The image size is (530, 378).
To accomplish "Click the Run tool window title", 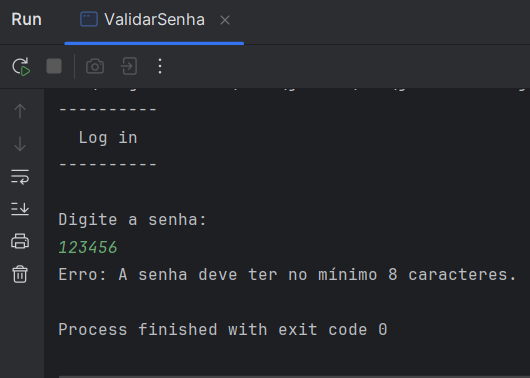I will tap(26, 19).
